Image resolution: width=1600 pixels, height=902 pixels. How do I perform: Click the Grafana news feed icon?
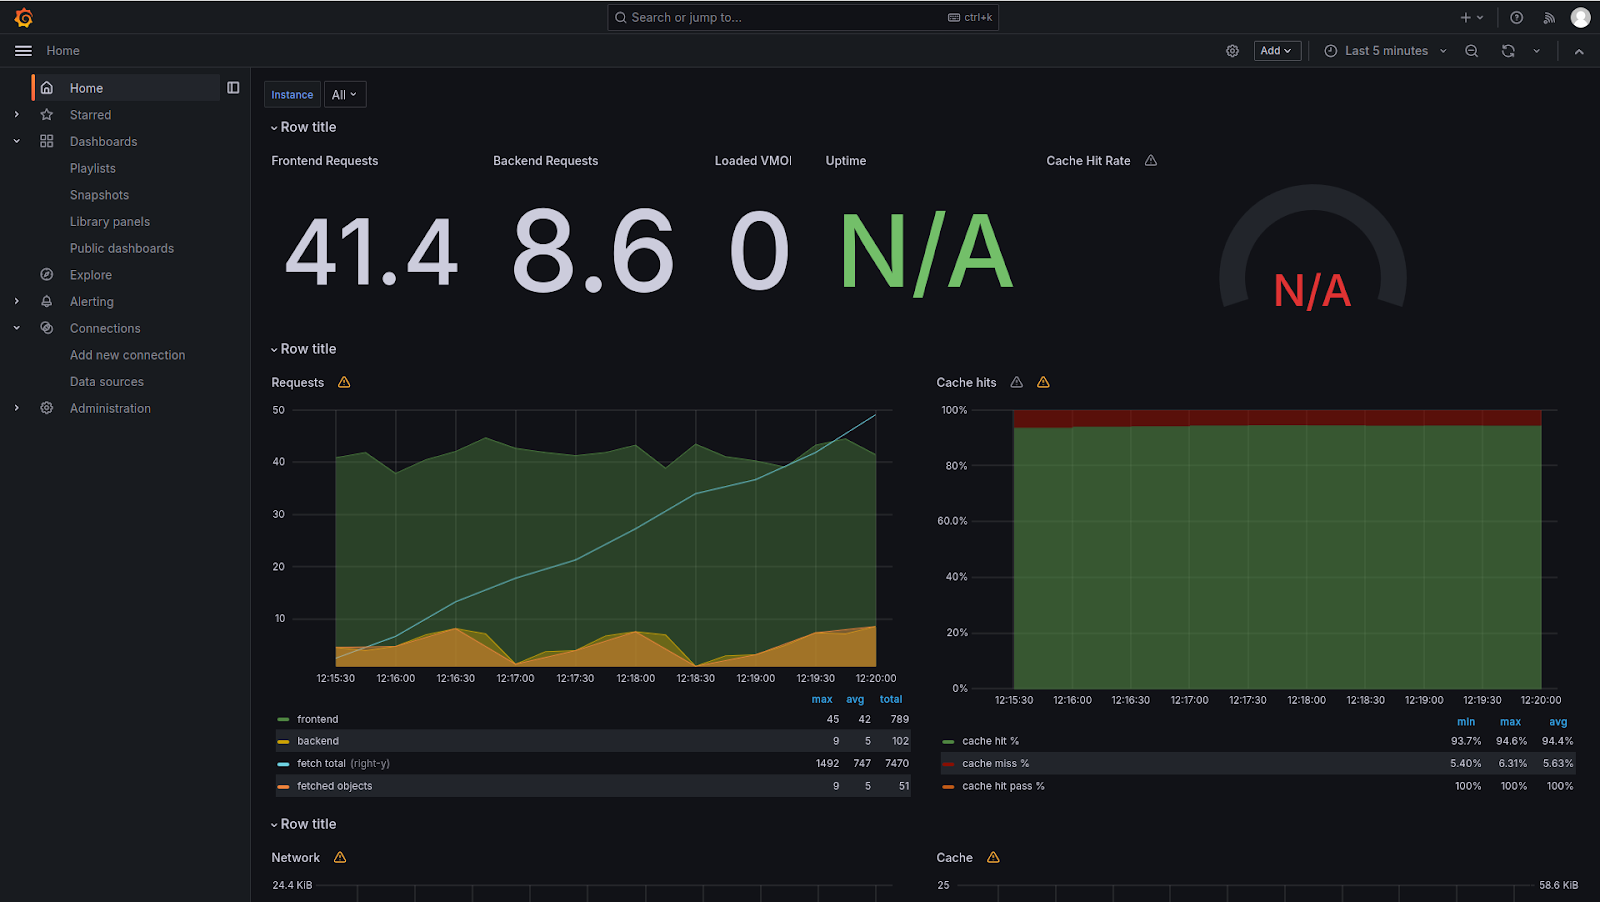click(1548, 17)
